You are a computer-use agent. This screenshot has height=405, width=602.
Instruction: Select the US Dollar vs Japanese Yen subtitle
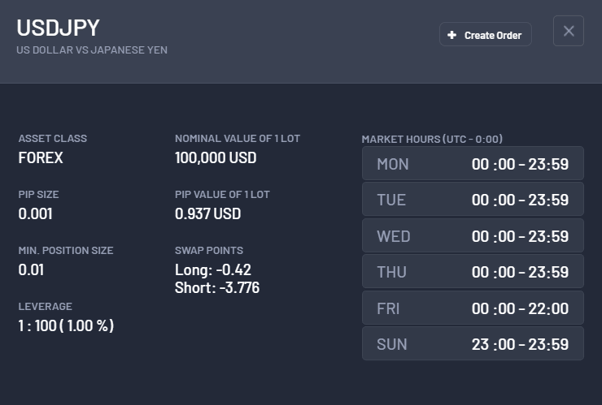point(92,50)
